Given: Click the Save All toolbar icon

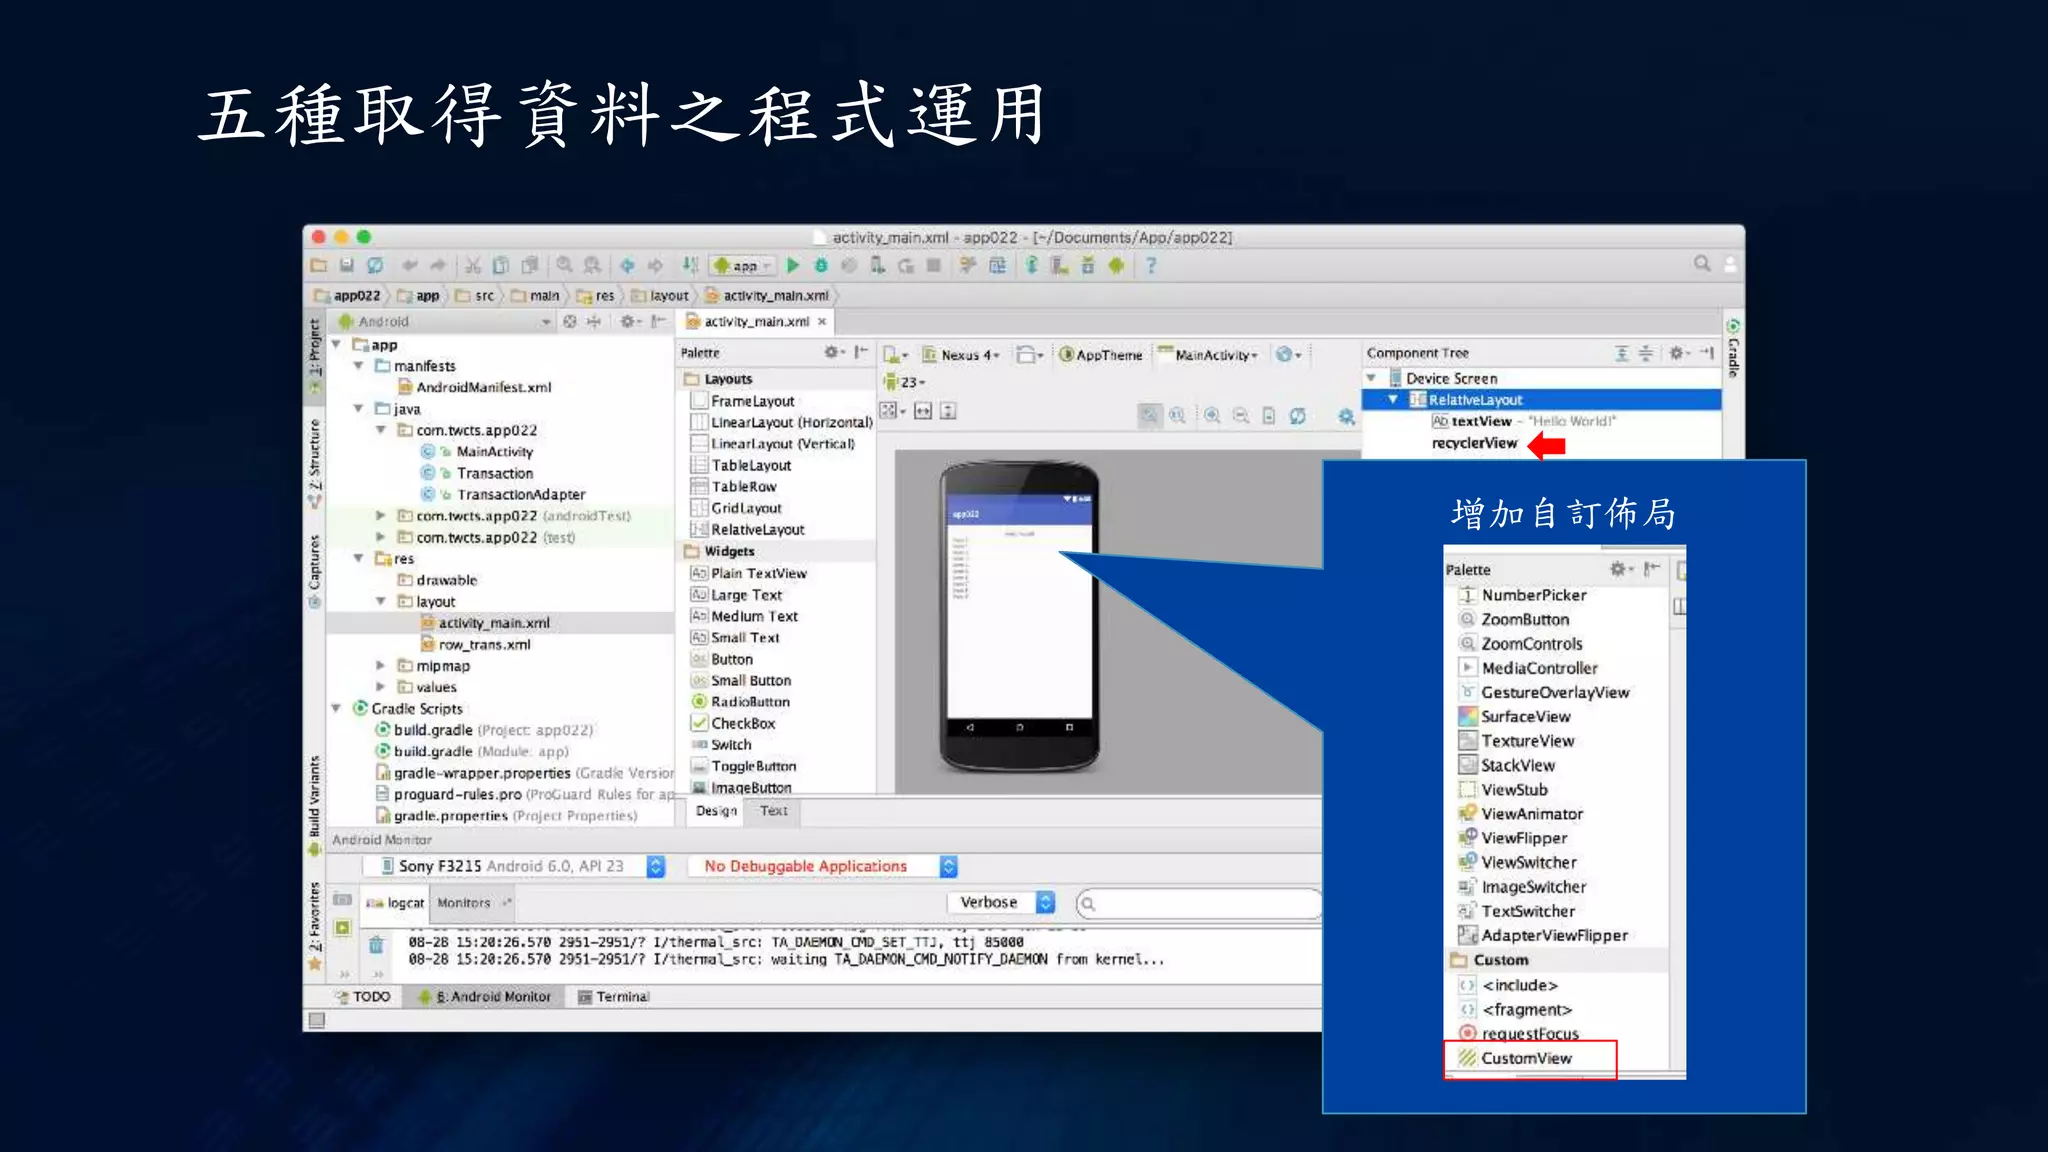Looking at the screenshot, I should tap(346, 266).
